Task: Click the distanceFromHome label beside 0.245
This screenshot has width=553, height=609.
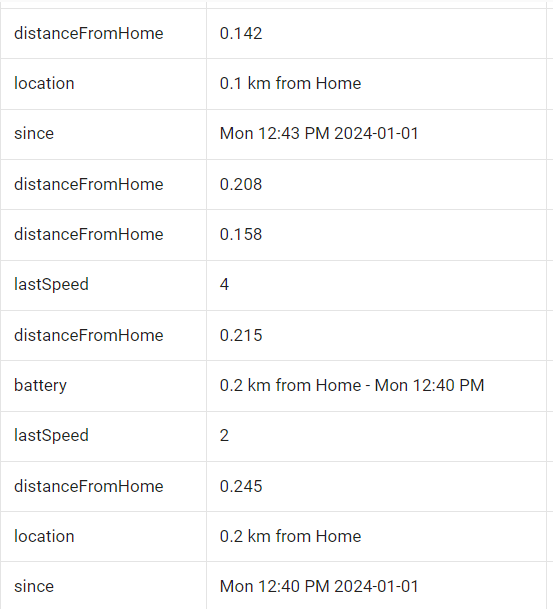Action: pyautogui.click(x=89, y=486)
